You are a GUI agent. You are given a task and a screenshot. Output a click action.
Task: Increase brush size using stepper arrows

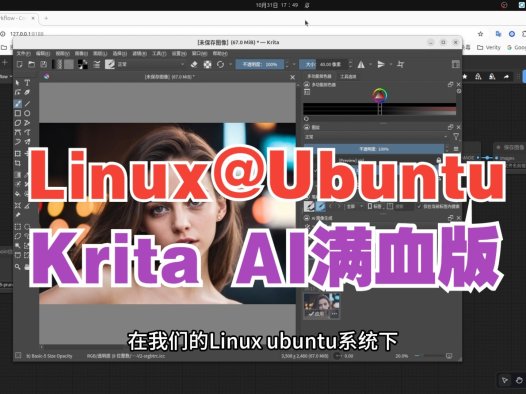coord(351,62)
